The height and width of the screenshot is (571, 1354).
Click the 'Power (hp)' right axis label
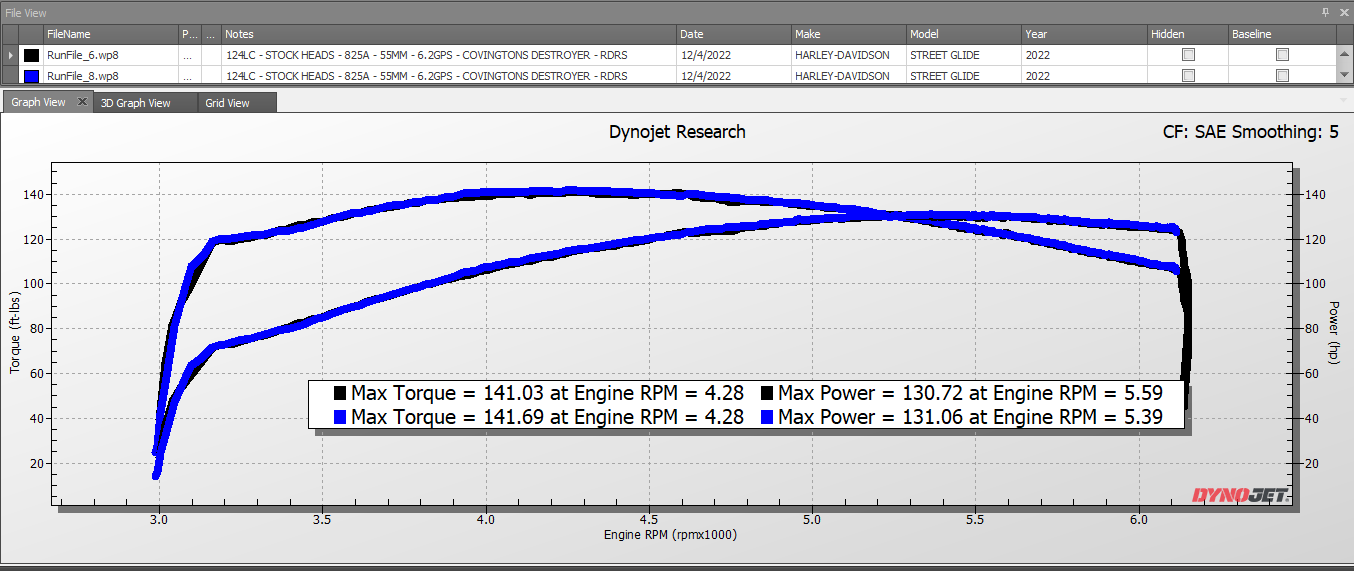click(x=1333, y=332)
